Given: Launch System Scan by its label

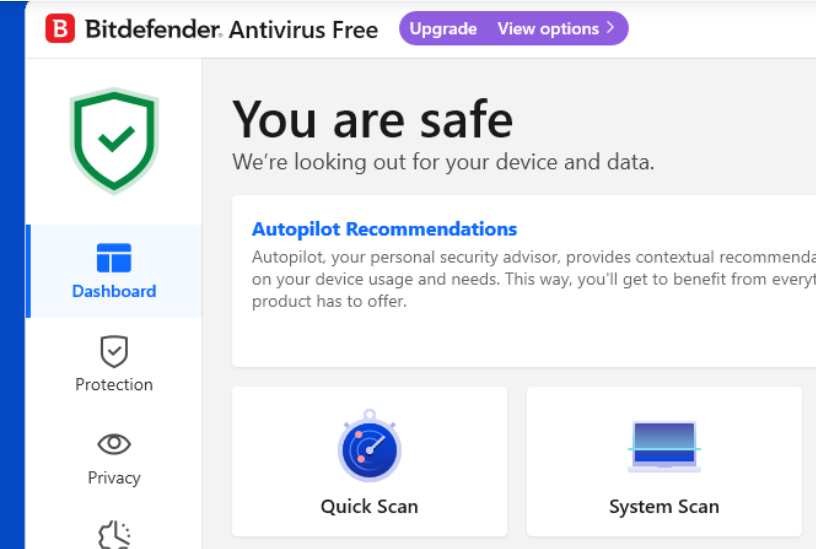Looking at the screenshot, I should 664,507.
